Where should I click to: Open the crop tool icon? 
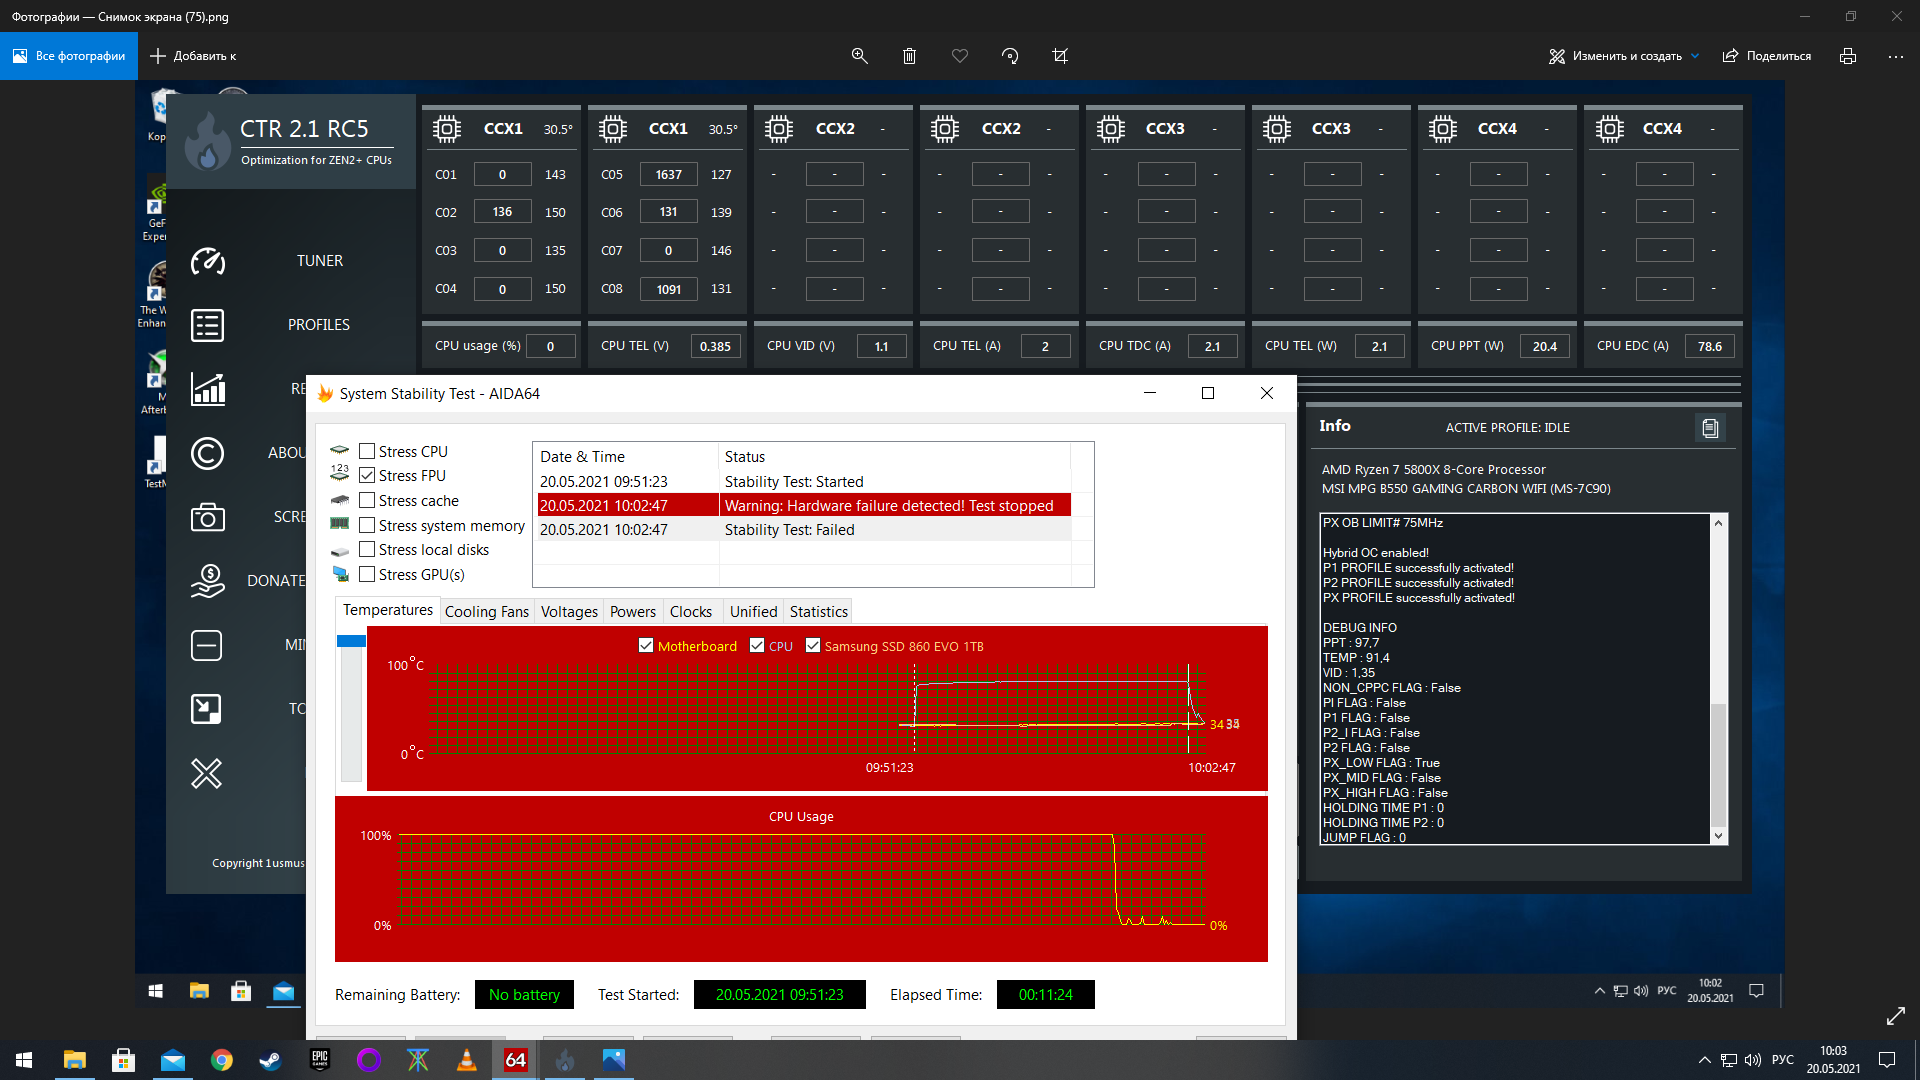tap(1060, 56)
